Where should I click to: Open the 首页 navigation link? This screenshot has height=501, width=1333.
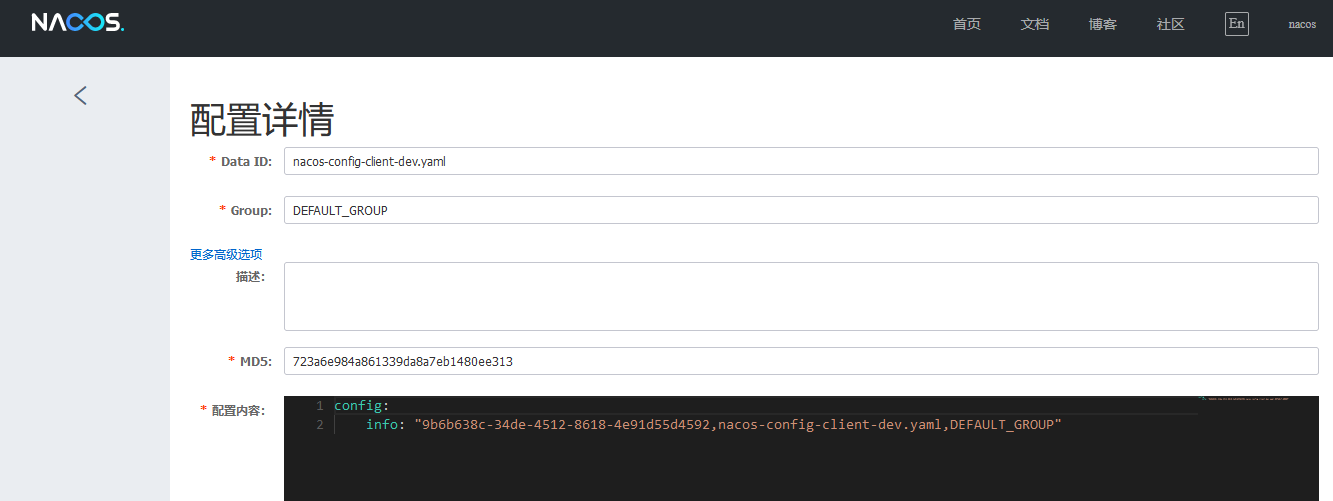tap(967, 24)
